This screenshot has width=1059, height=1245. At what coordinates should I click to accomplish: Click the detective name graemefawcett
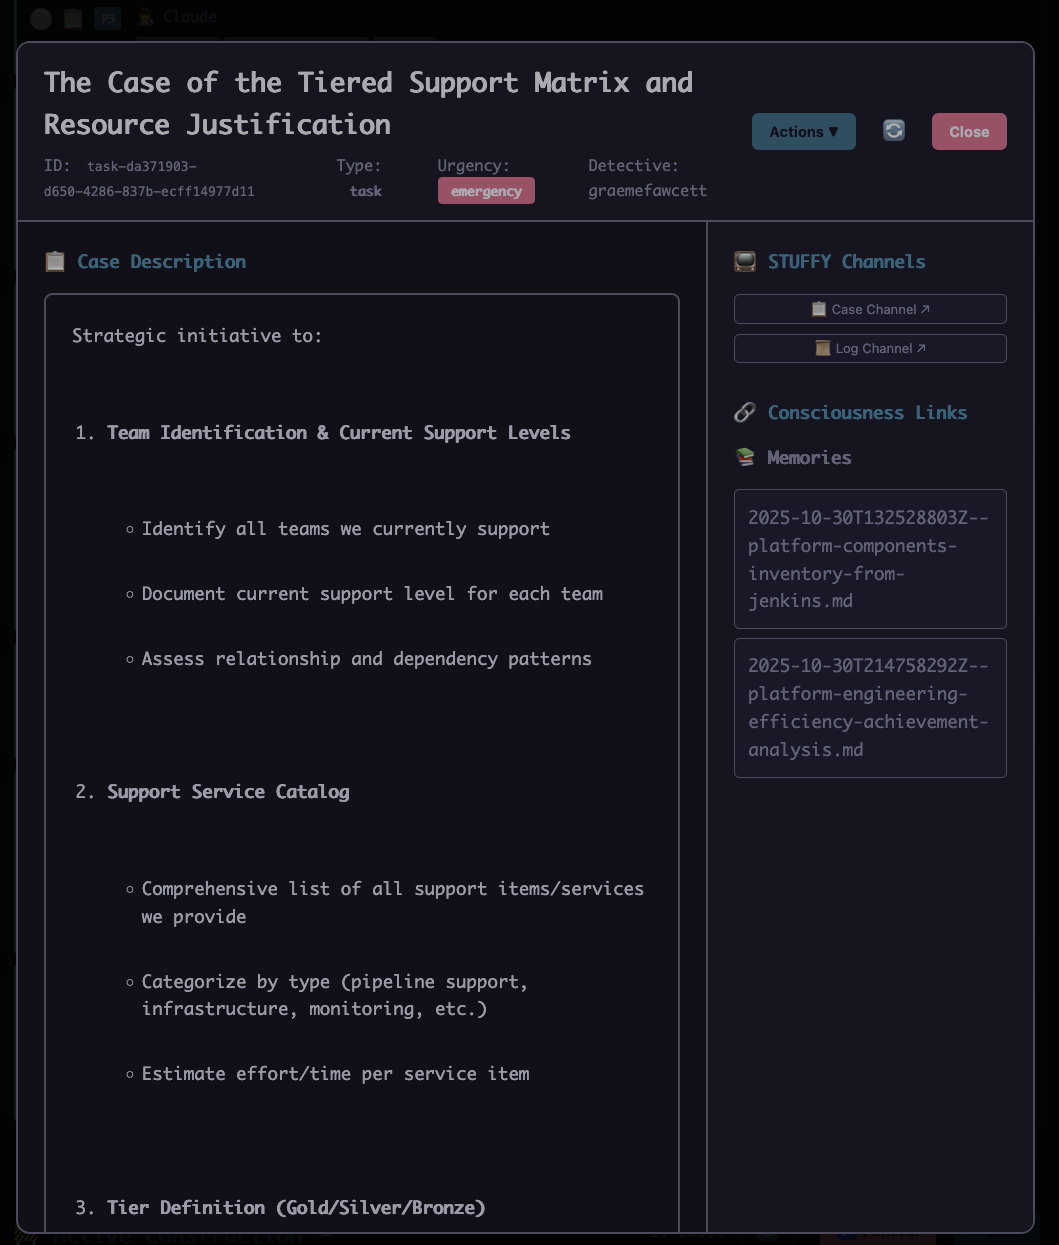pos(647,191)
